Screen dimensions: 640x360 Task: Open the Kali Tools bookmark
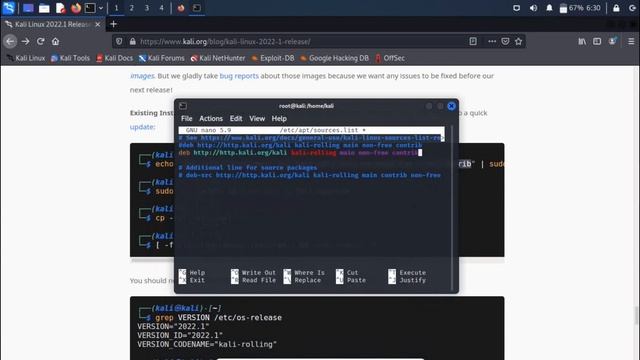(70, 58)
